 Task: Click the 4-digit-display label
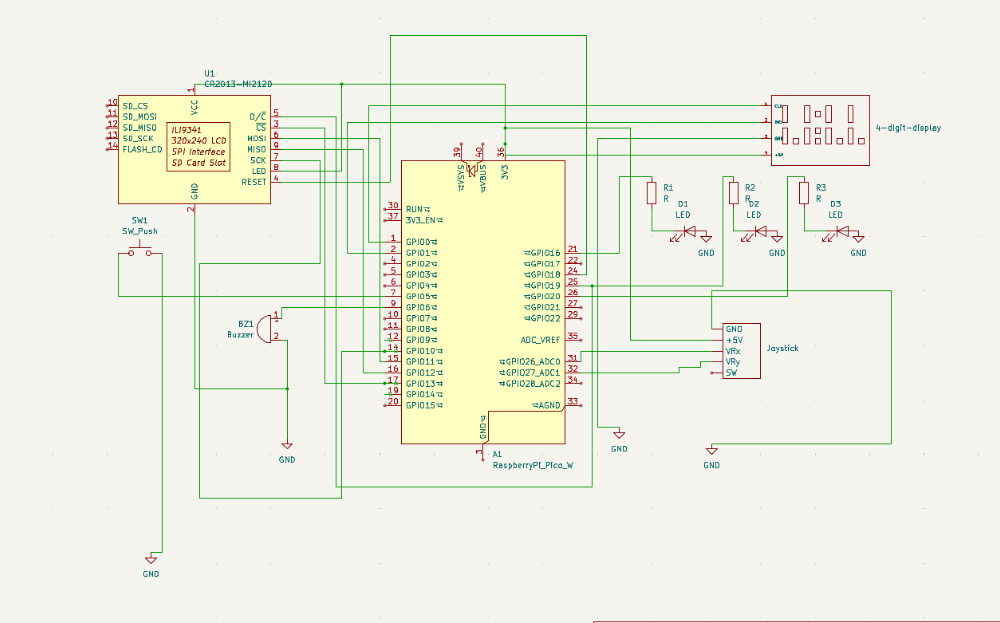[908, 128]
